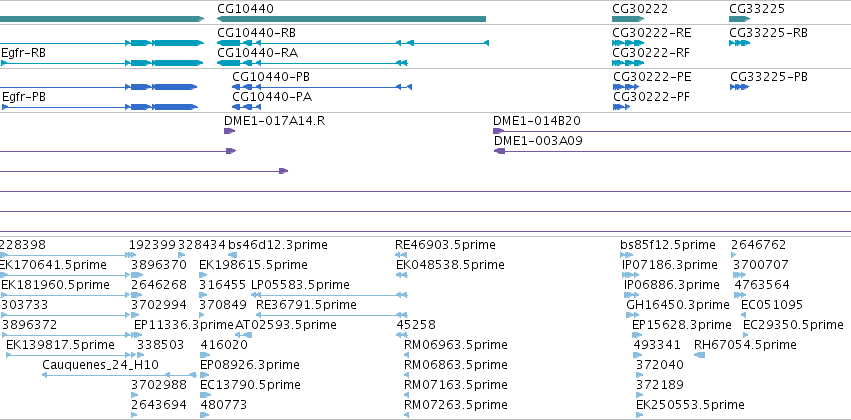Select the bs85f12.5prime EST label

[x=668, y=245]
